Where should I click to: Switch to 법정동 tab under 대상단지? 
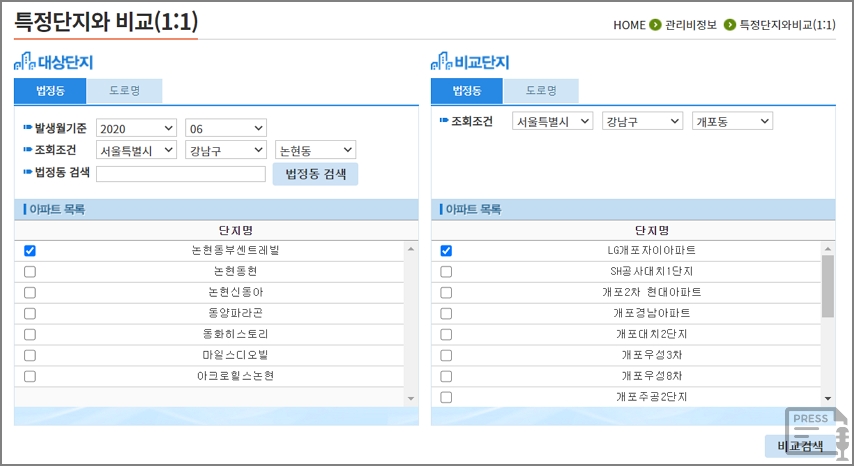[x=50, y=91]
